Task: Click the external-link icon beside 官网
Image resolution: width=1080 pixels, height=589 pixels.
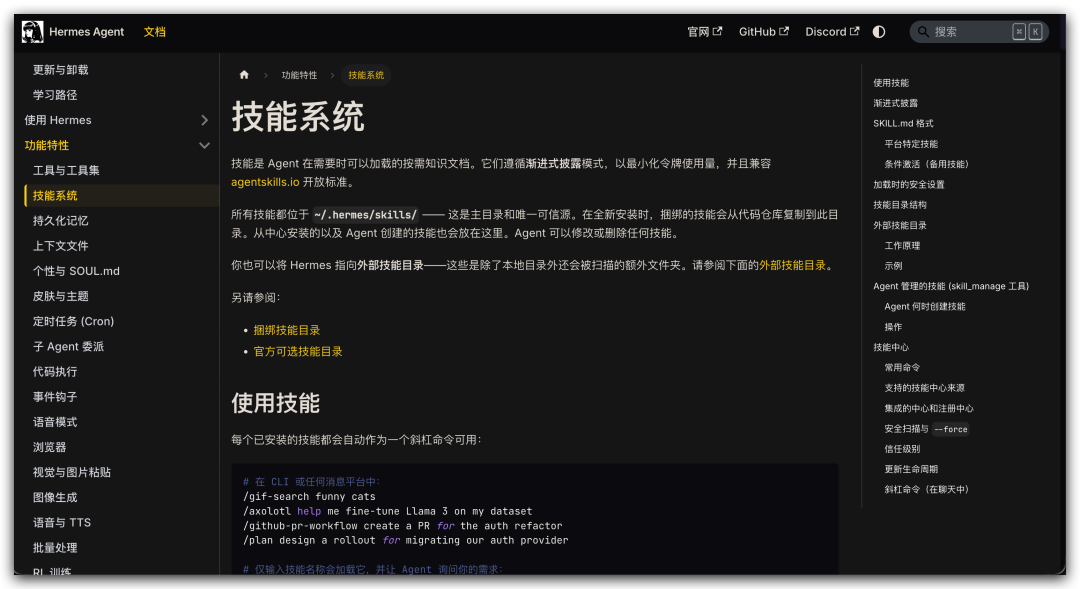Action: [x=716, y=31]
